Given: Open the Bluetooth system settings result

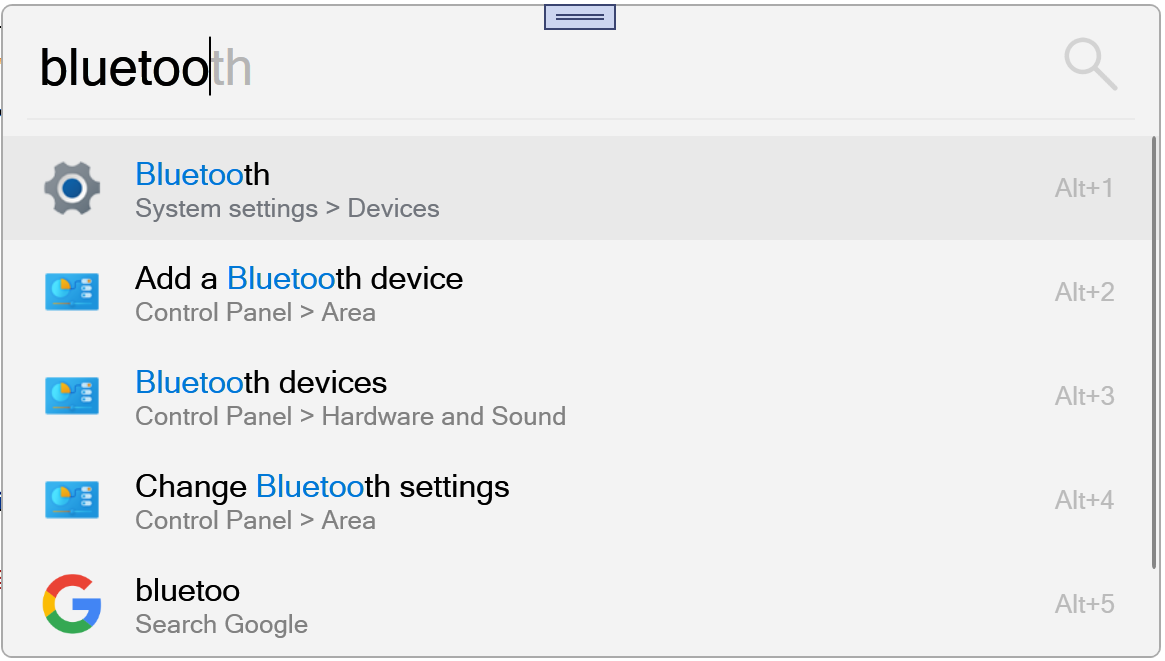Looking at the screenshot, I should [x=203, y=175].
